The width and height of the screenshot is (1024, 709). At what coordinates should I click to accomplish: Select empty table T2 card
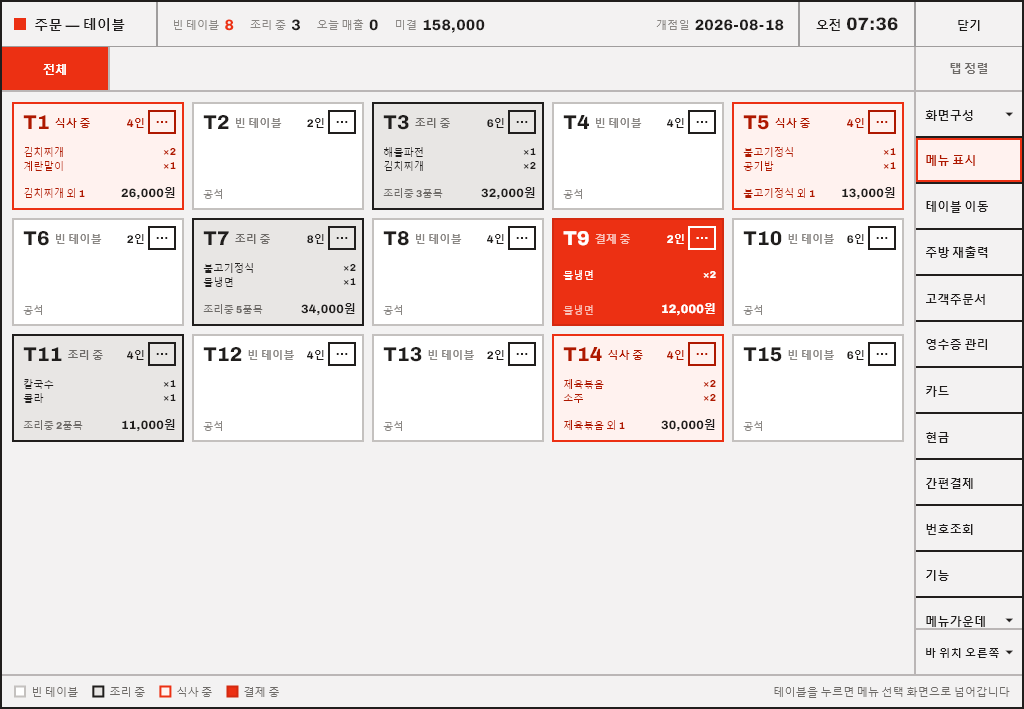tap(278, 156)
